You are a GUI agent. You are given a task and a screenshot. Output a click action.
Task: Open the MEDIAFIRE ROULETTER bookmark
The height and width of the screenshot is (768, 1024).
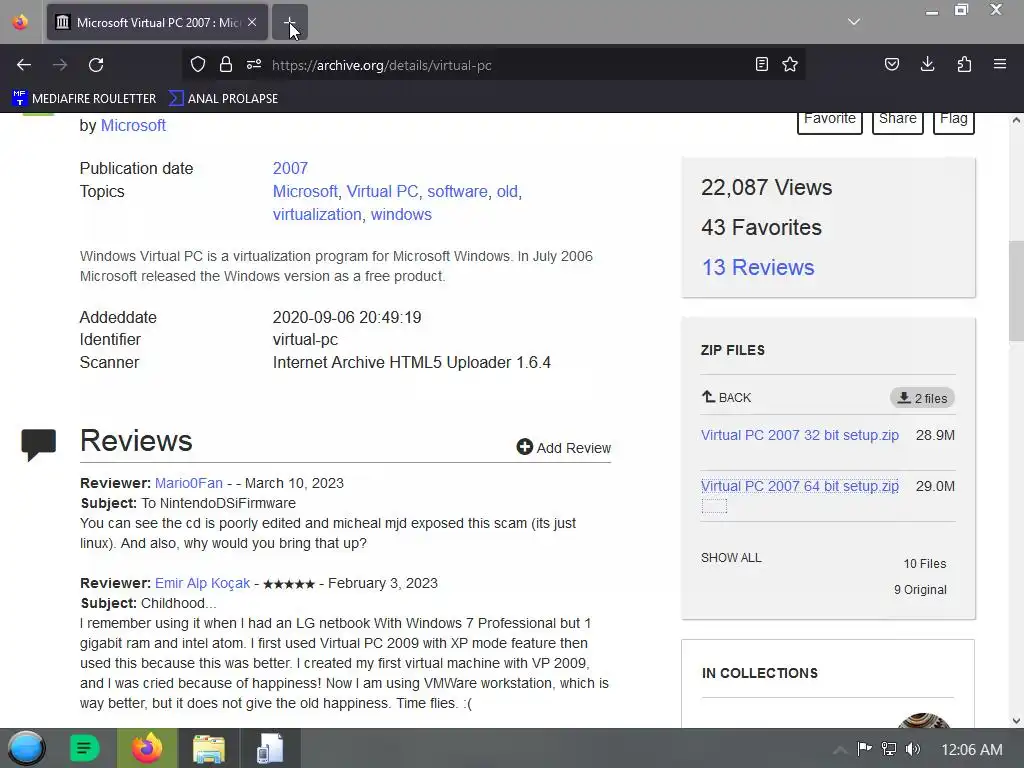coord(84,98)
